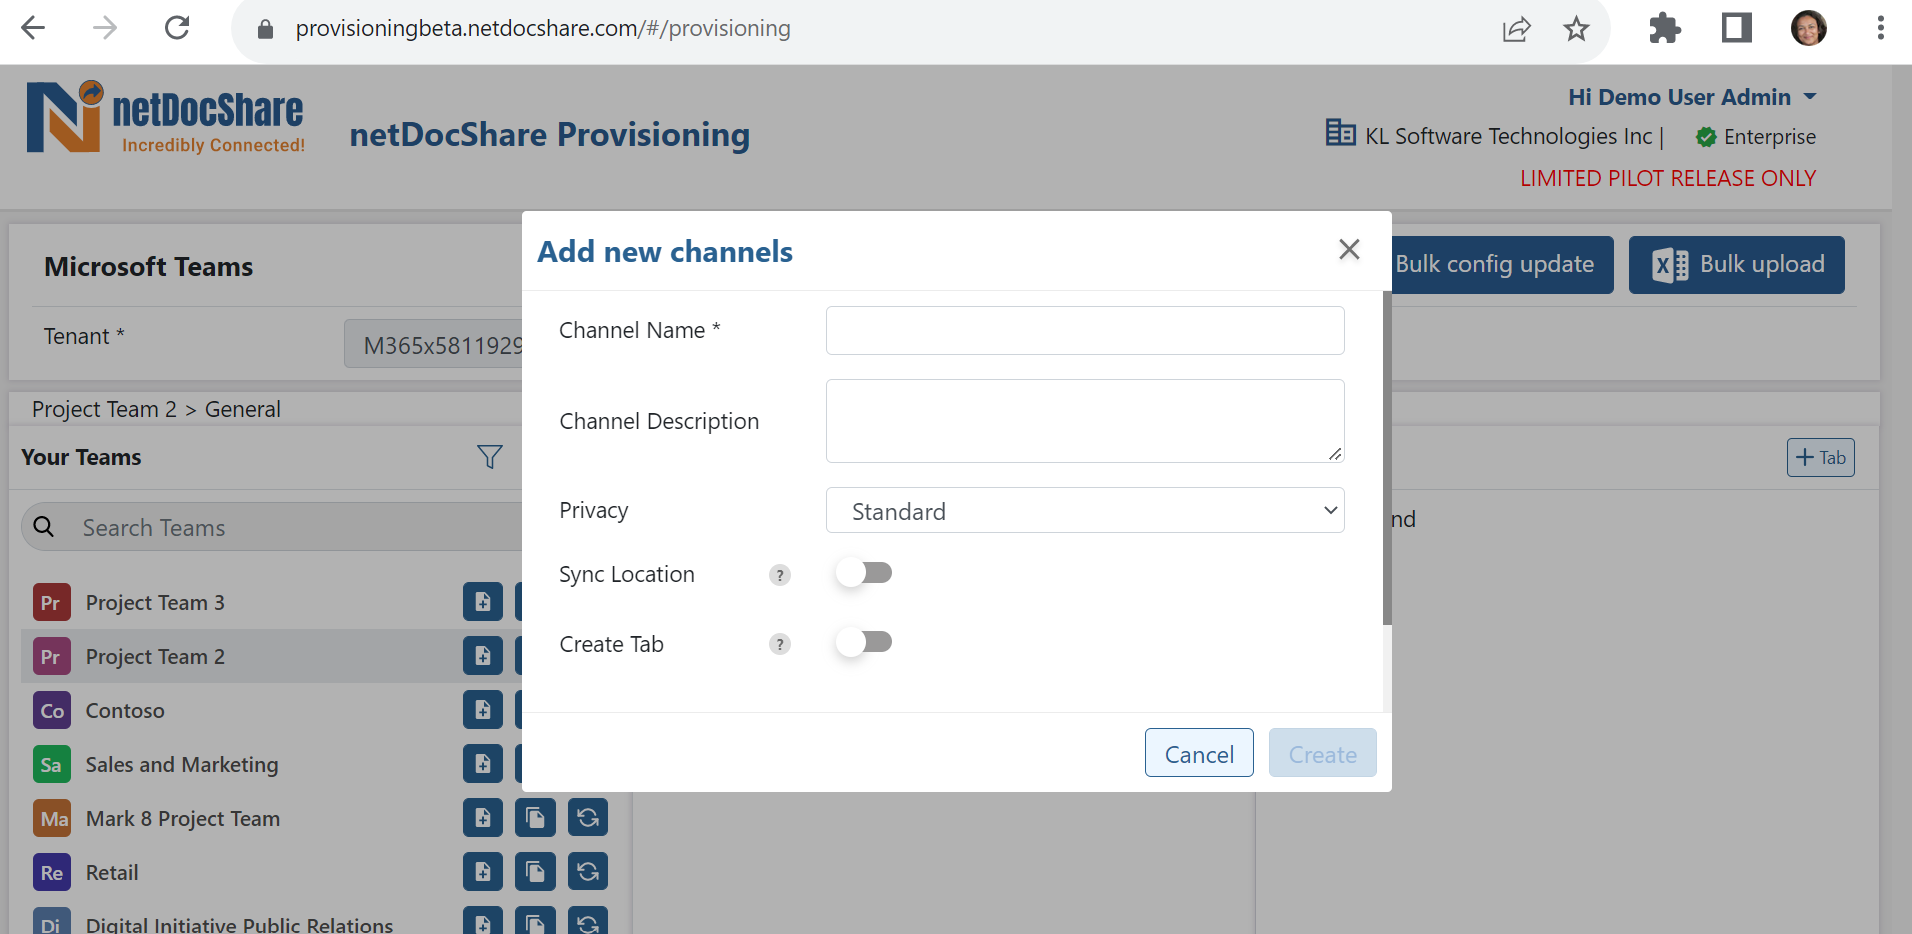This screenshot has height=934, width=1912.
Task: Click the add Tab button
Action: pos(1820,458)
